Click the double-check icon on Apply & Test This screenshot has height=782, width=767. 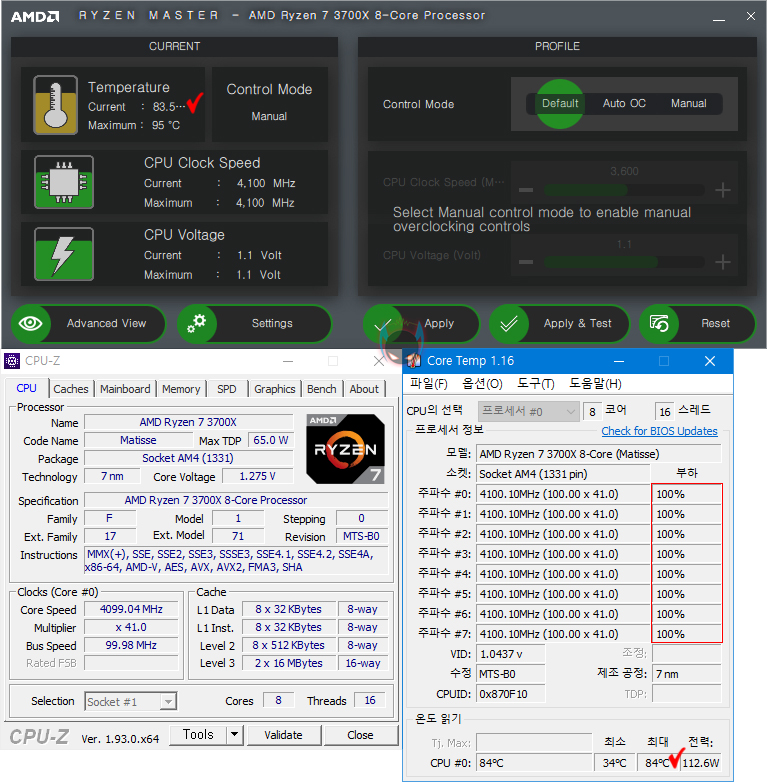click(x=508, y=324)
